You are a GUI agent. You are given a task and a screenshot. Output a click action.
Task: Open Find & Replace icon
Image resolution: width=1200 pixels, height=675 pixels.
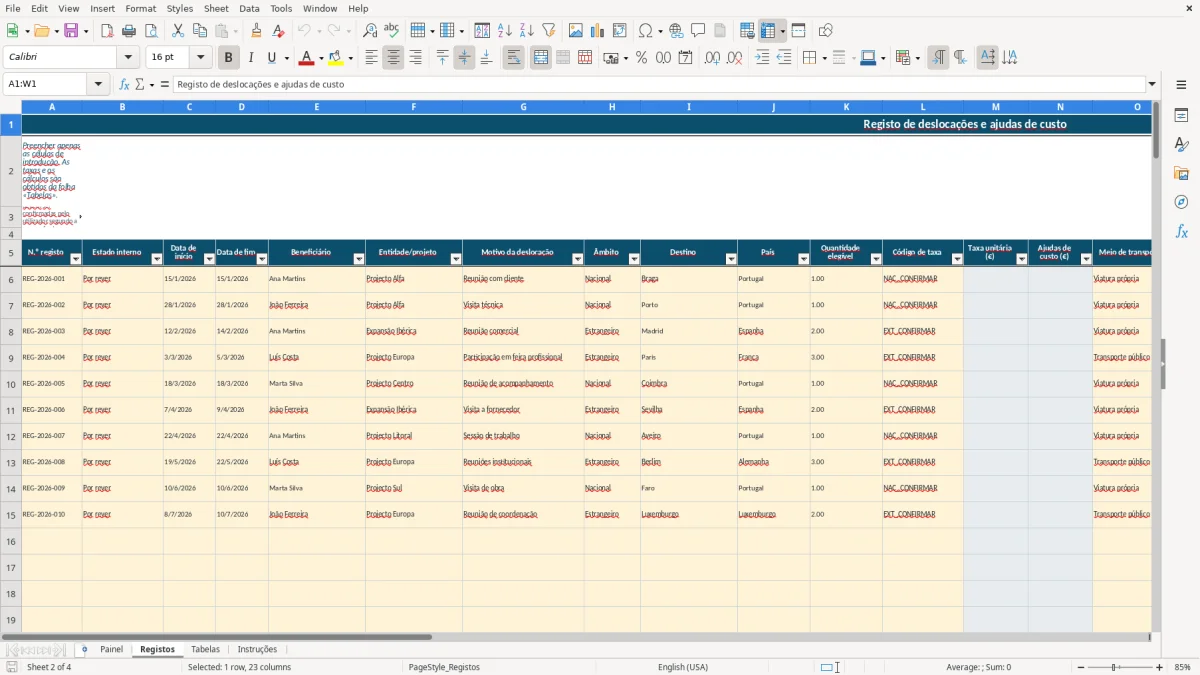(x=370, y=31)
